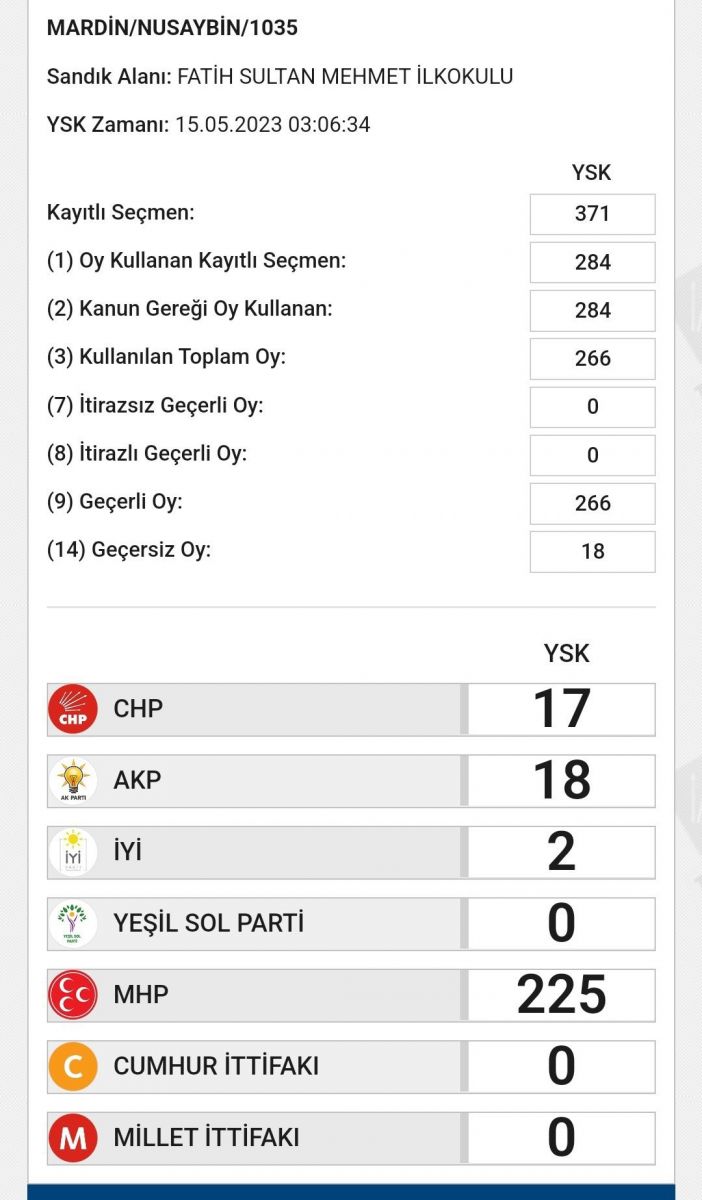Select the AKP vote count 18
The height and width of the screenshot is (1200, 702).
click(561, 780)
